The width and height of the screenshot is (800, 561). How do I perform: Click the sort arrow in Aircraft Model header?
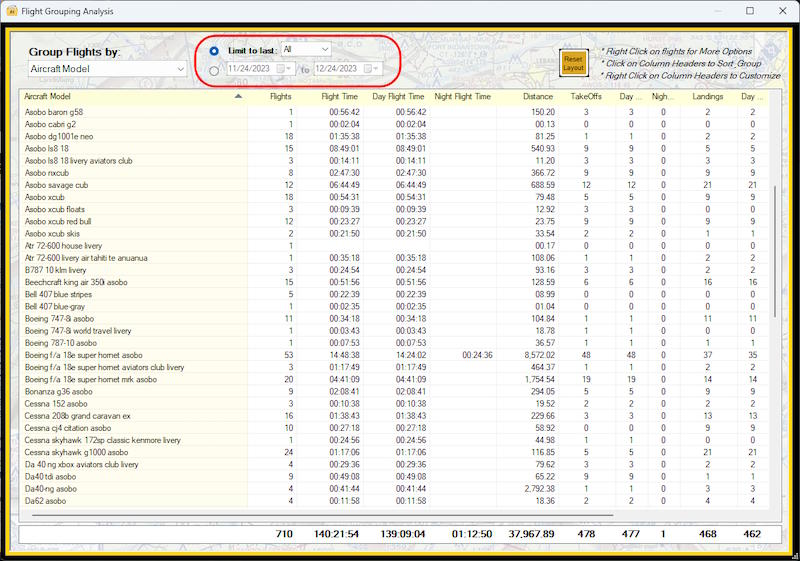click(238, 96)
